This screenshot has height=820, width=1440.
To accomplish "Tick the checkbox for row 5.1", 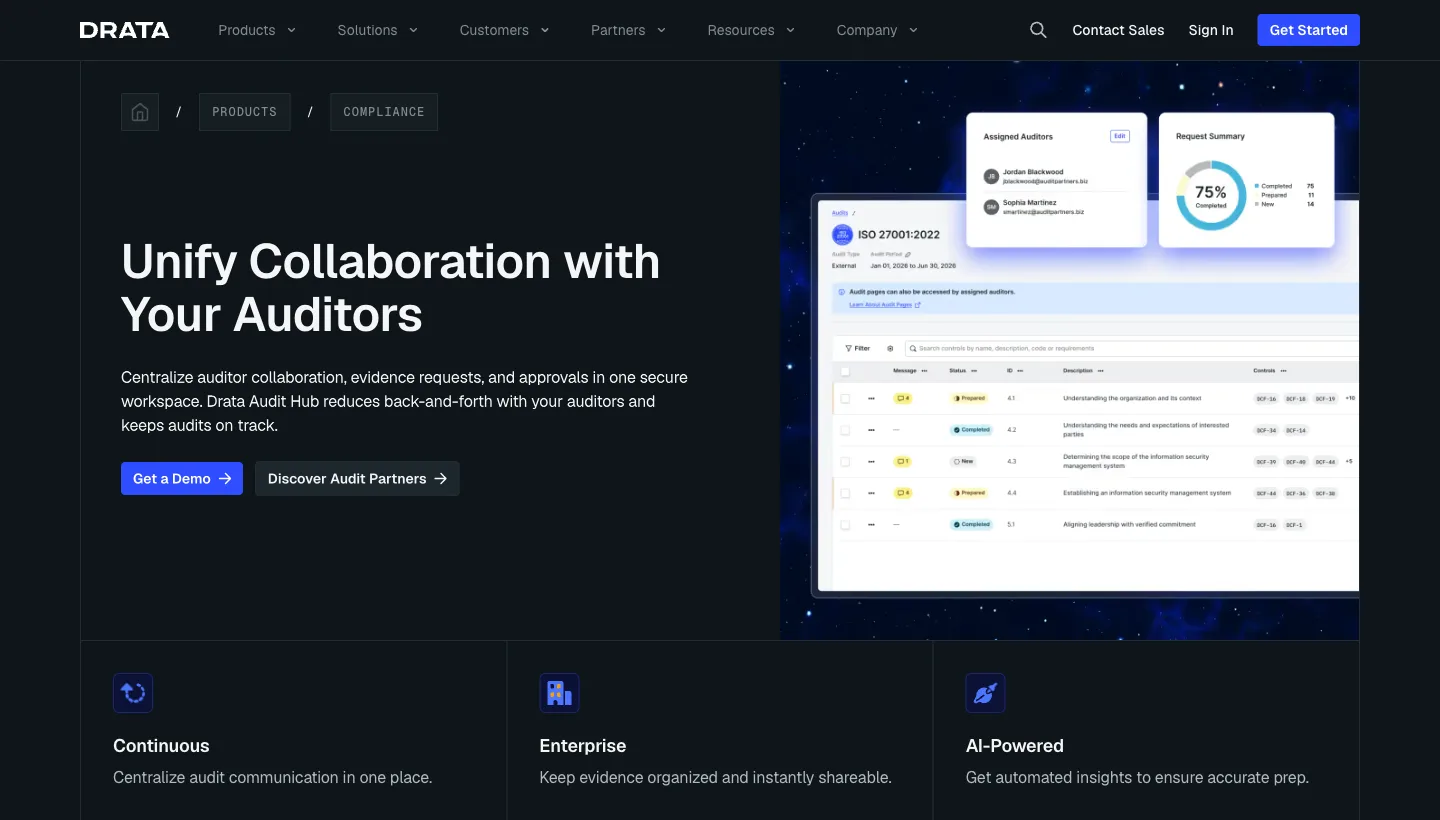I will tap(845, 524).
